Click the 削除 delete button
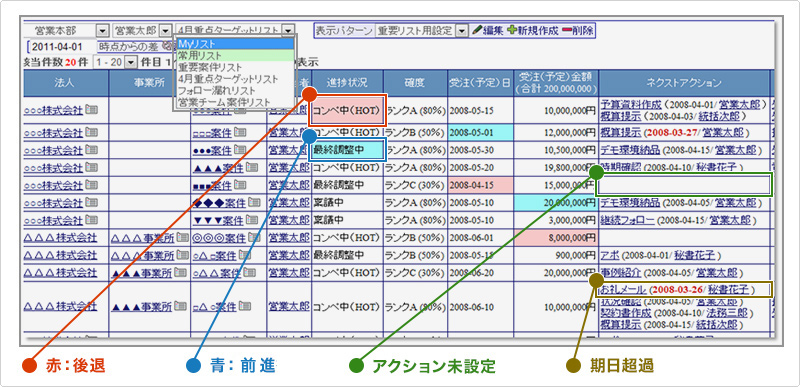Screen dimensions: 800x387 (578, 30)
